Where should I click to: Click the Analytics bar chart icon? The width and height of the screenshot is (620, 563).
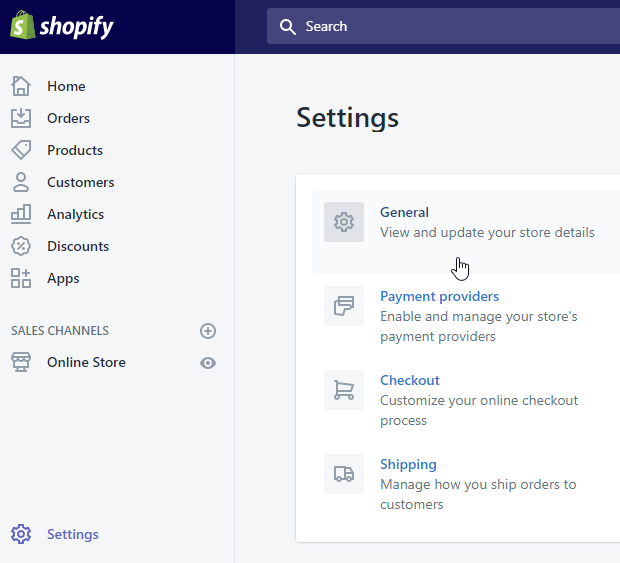(x=21, y=214)
